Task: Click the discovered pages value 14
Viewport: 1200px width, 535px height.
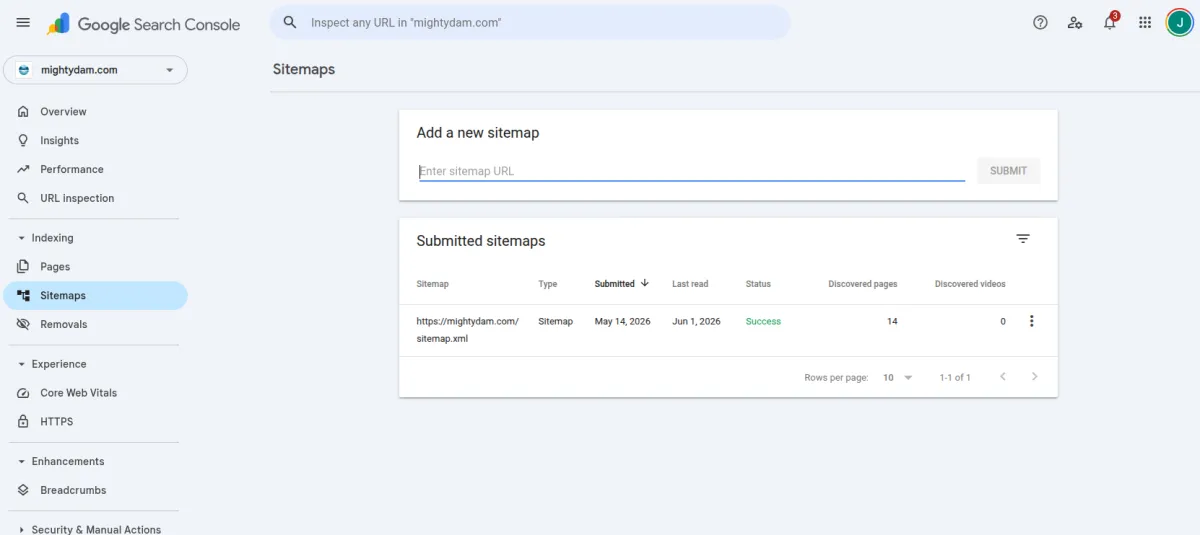Action: coord(892,322)
